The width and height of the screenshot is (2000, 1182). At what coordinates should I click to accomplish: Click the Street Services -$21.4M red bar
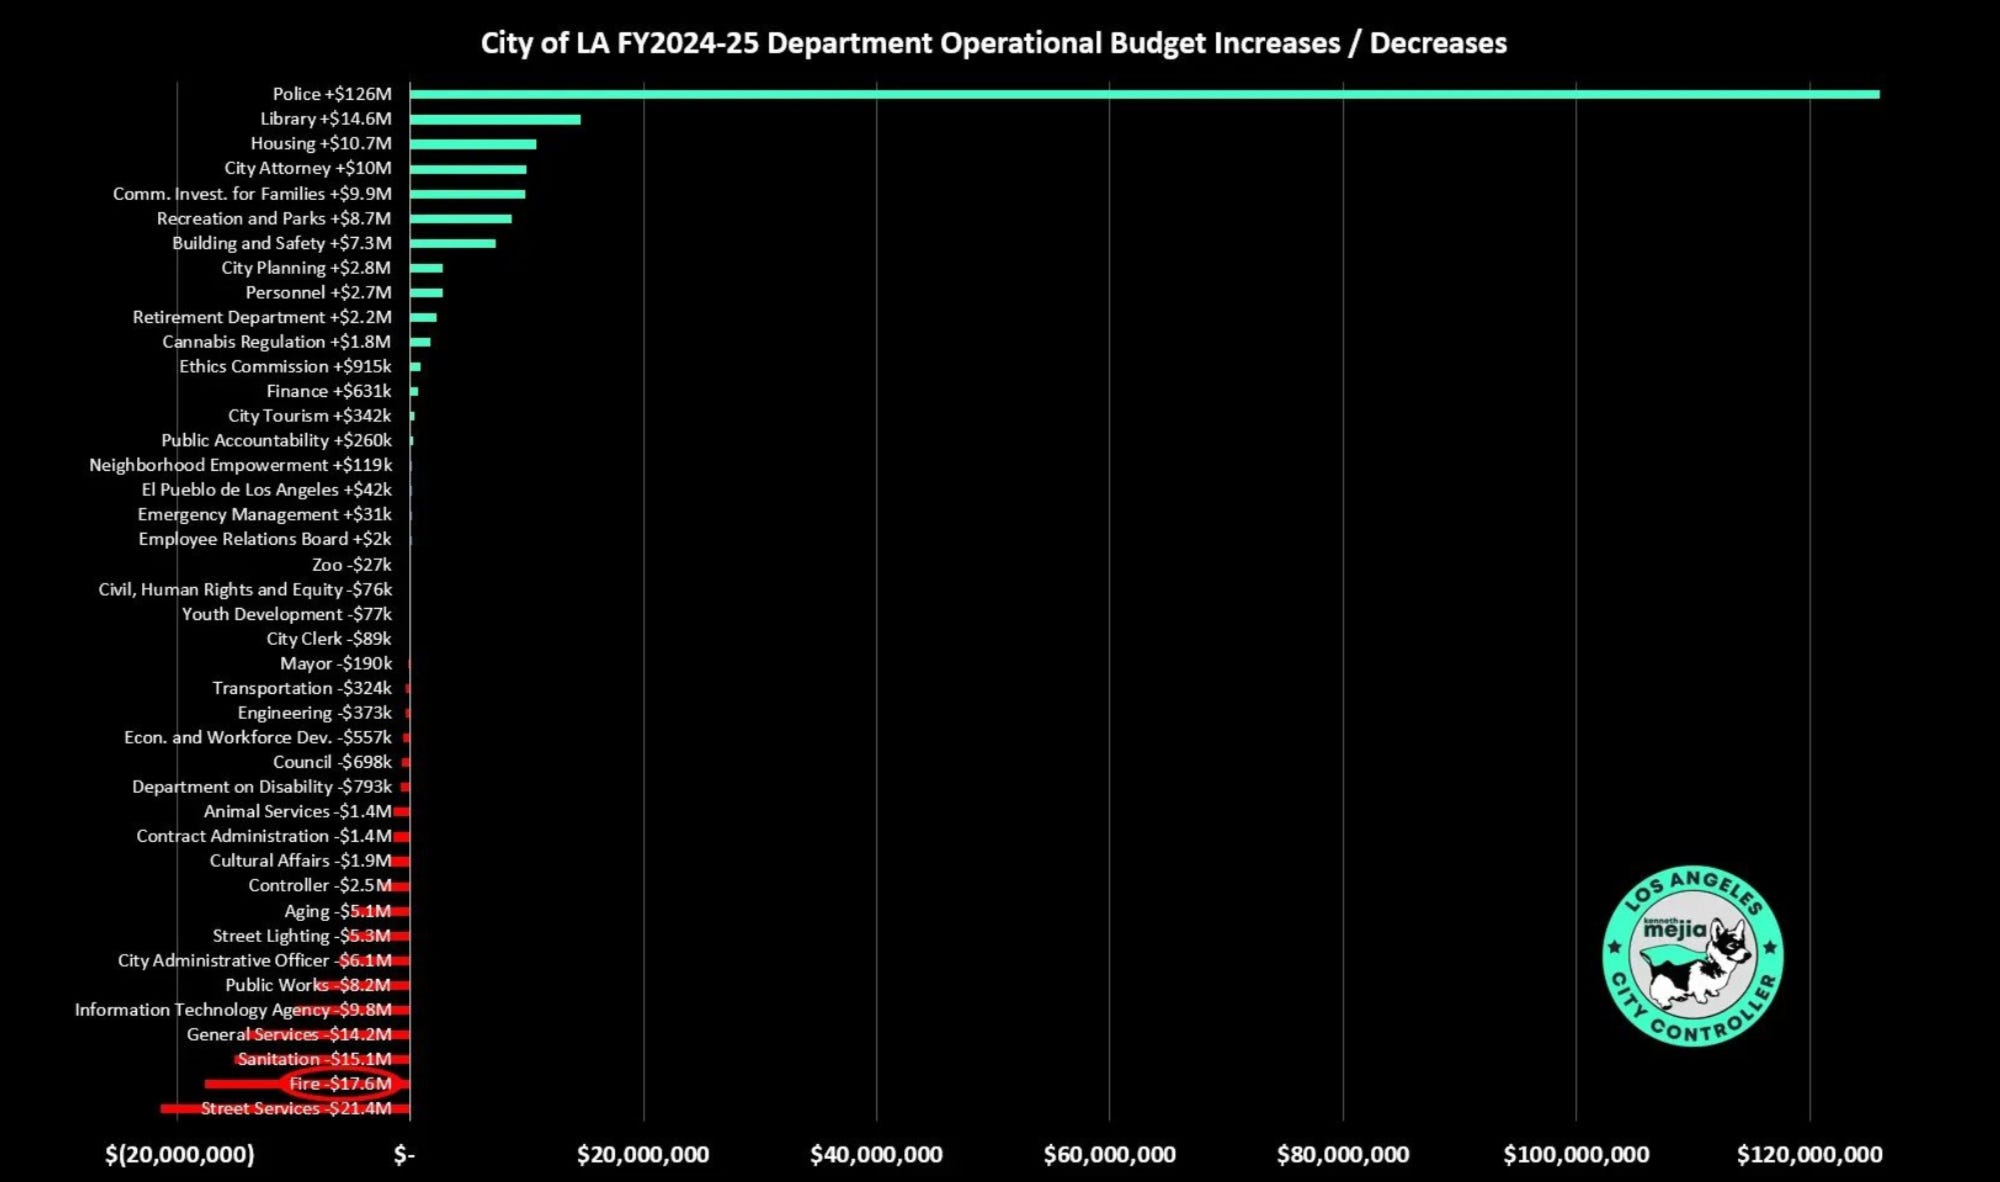pos(180,1108)
